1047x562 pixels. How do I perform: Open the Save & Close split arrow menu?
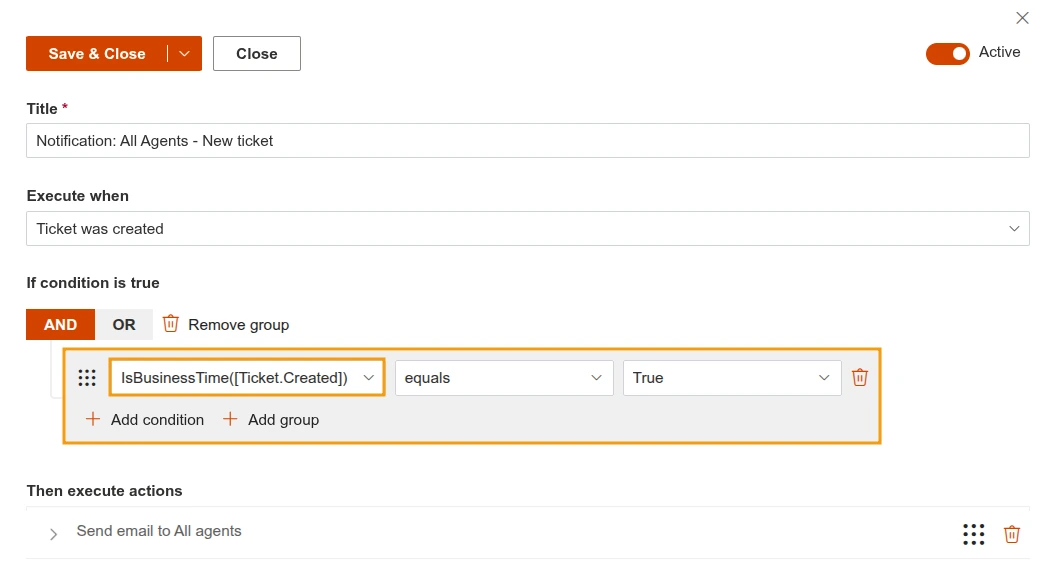pos(184,54)
